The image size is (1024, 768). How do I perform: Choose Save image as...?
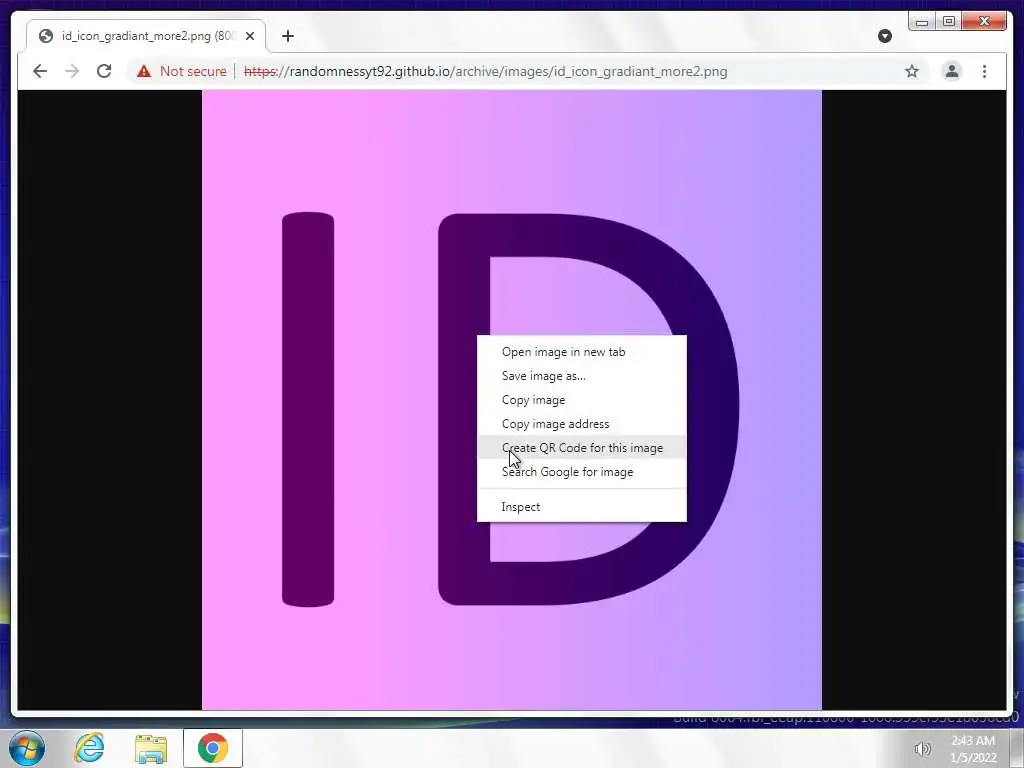582,376
